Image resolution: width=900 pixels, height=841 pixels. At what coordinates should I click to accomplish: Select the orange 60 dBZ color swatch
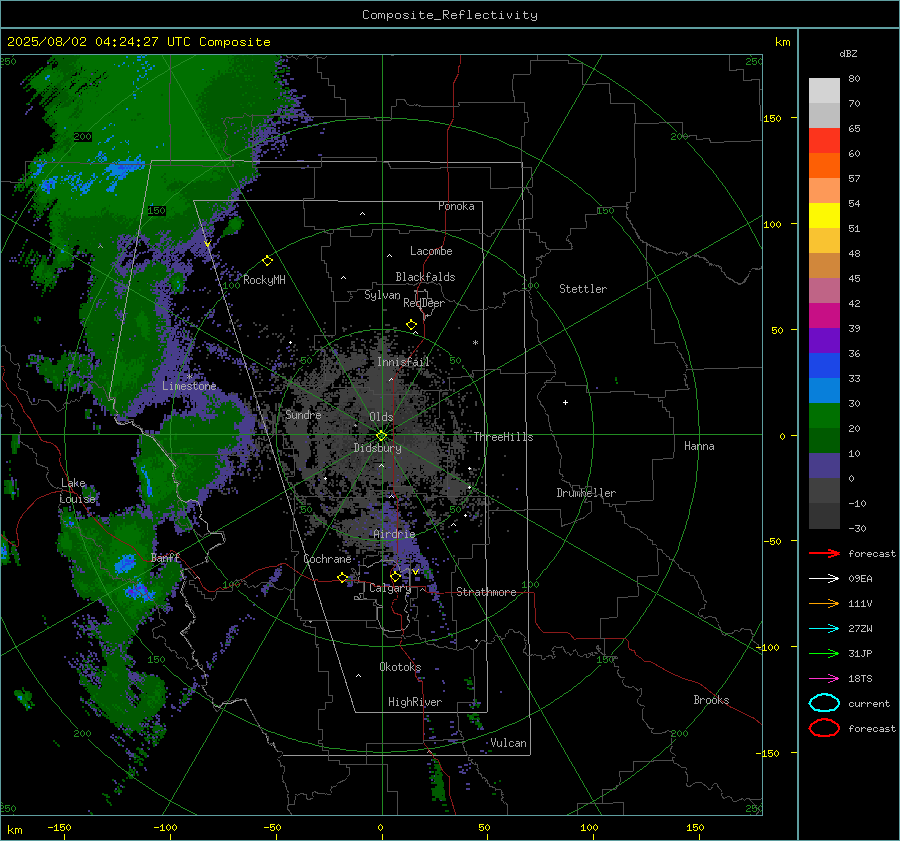tap(824, 165)
